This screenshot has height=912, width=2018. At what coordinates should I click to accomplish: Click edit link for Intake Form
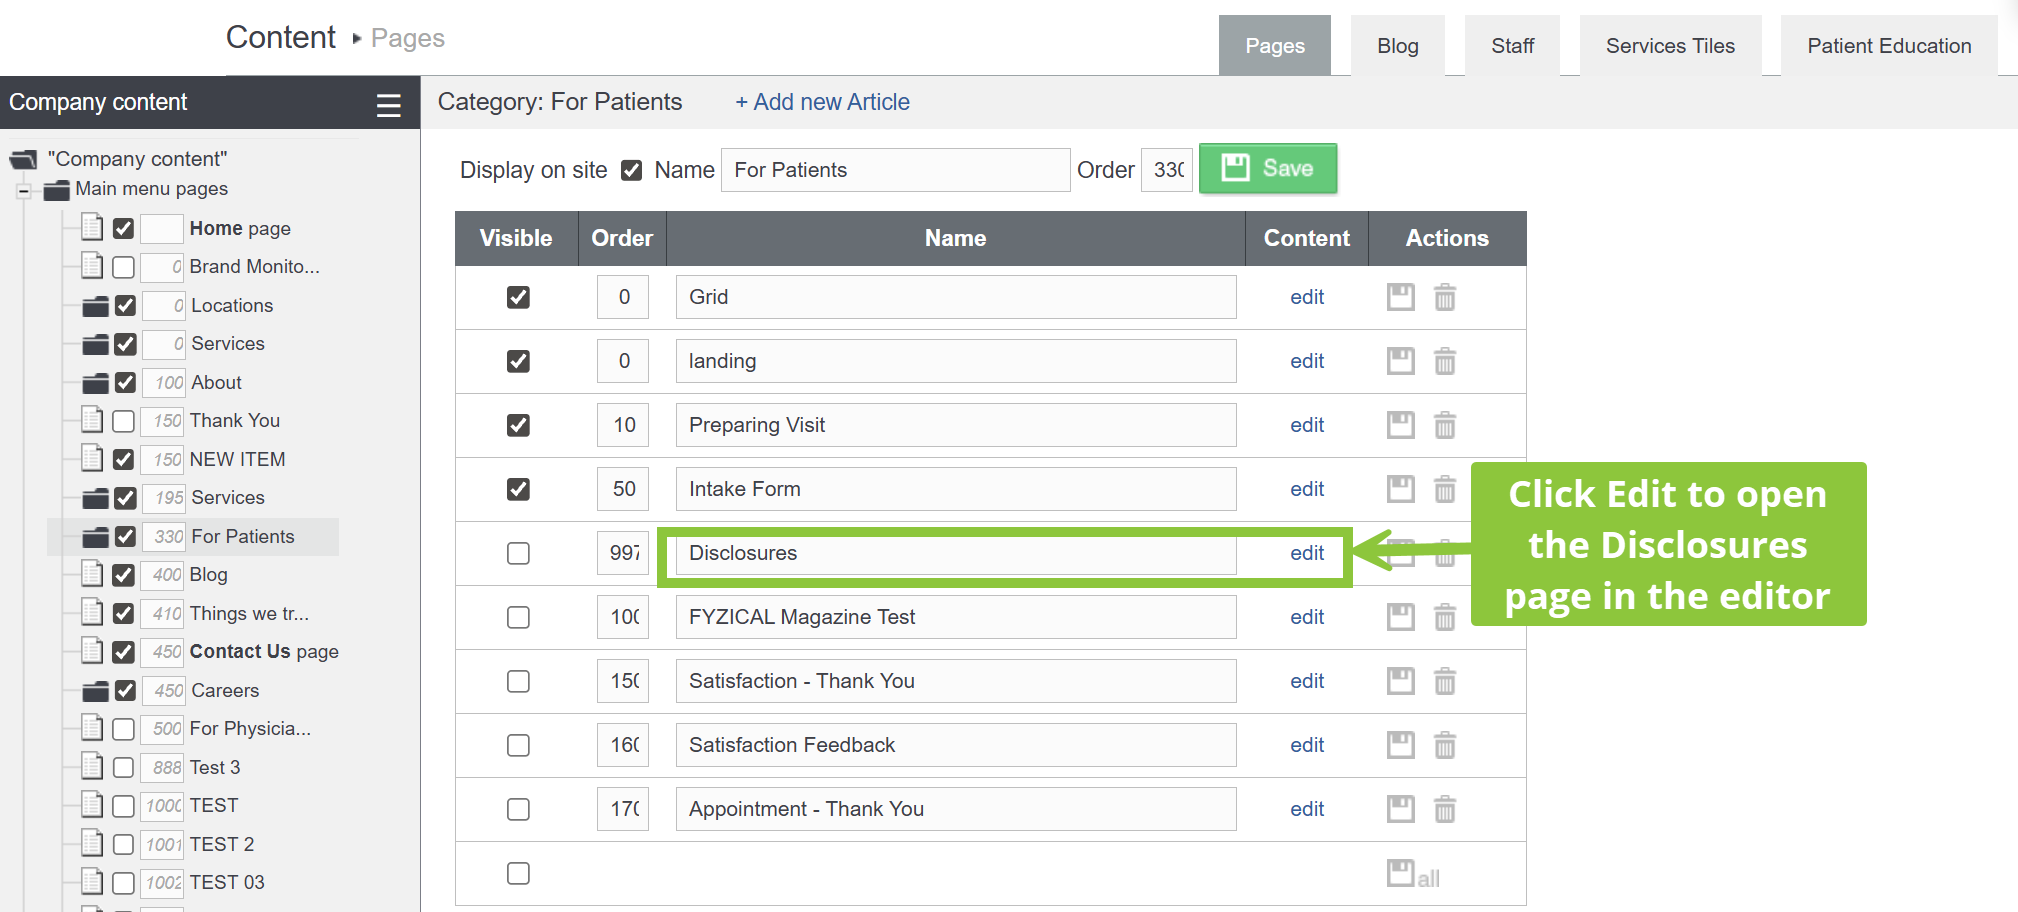pyautogui.click(x=1307, y=489)
